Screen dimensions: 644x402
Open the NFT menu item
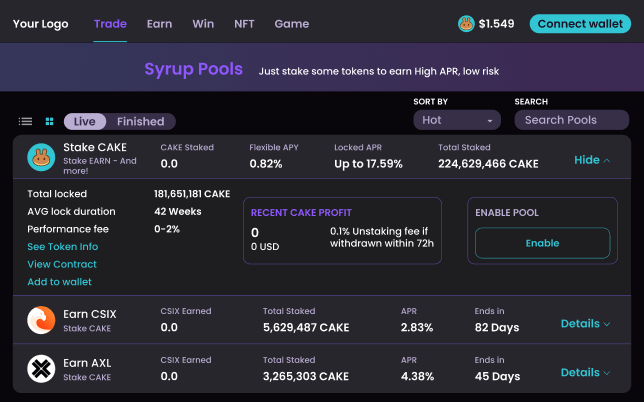(x=244, y=24)
